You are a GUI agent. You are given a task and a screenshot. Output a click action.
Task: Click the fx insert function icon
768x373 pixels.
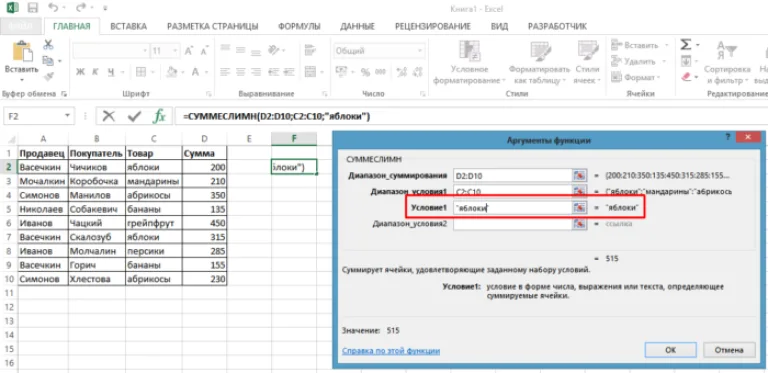159,116
